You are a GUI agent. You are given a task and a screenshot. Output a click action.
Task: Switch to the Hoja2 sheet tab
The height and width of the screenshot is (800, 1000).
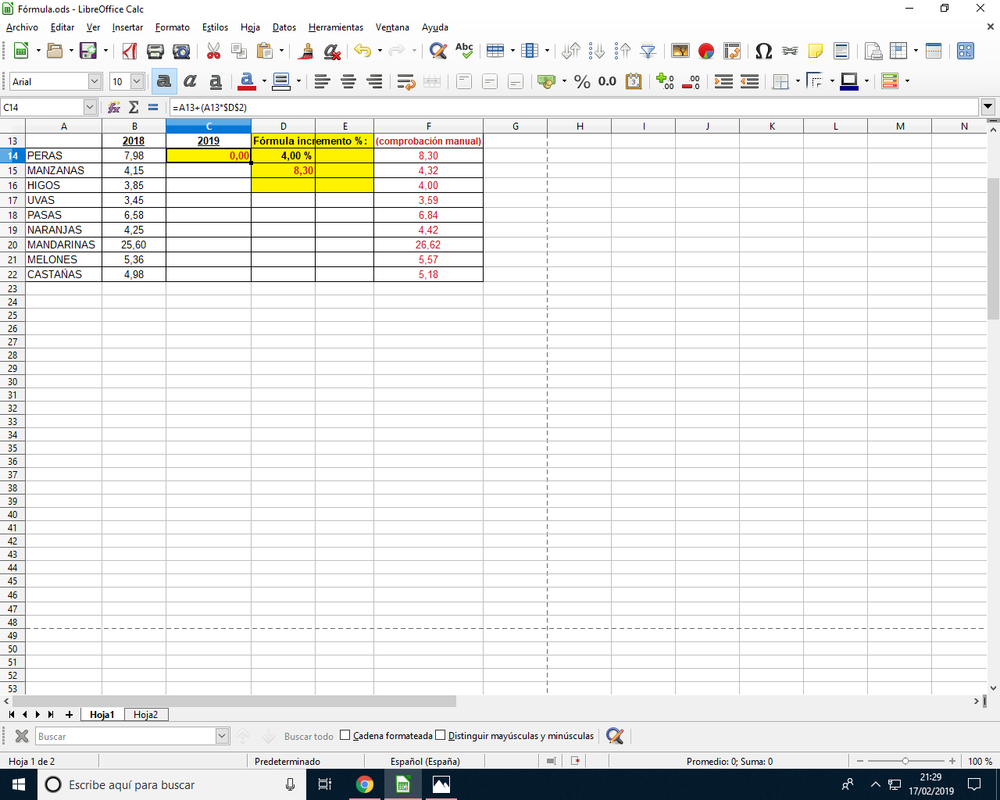[x=145, y=715]
